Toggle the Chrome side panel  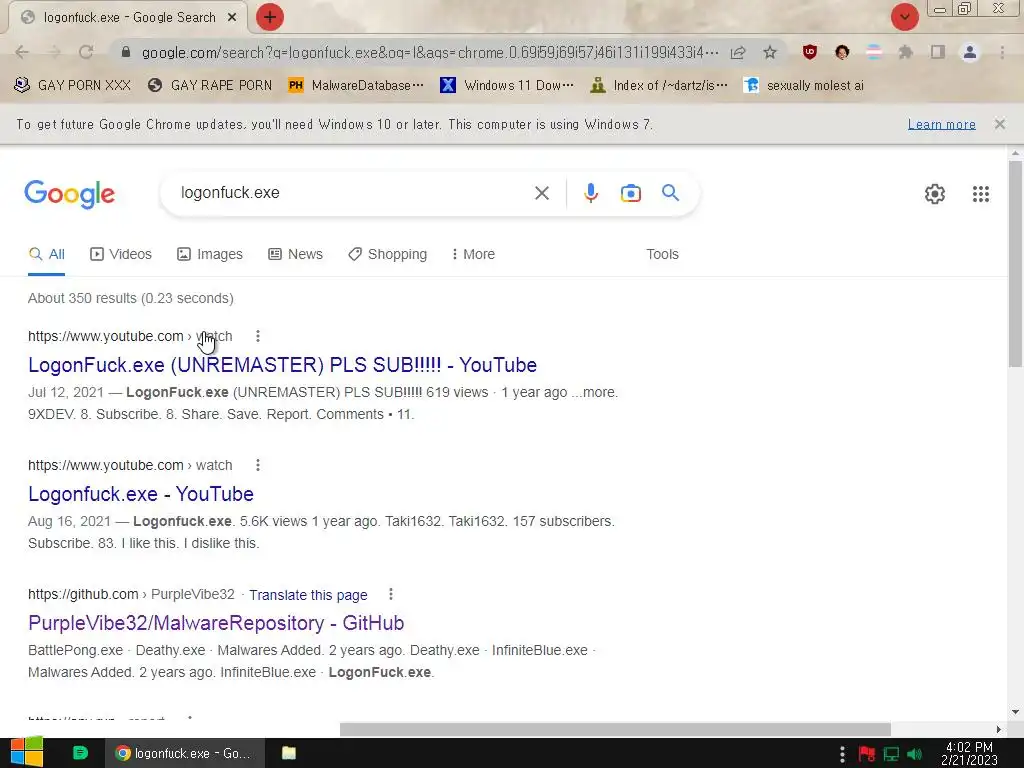[938, 52]
